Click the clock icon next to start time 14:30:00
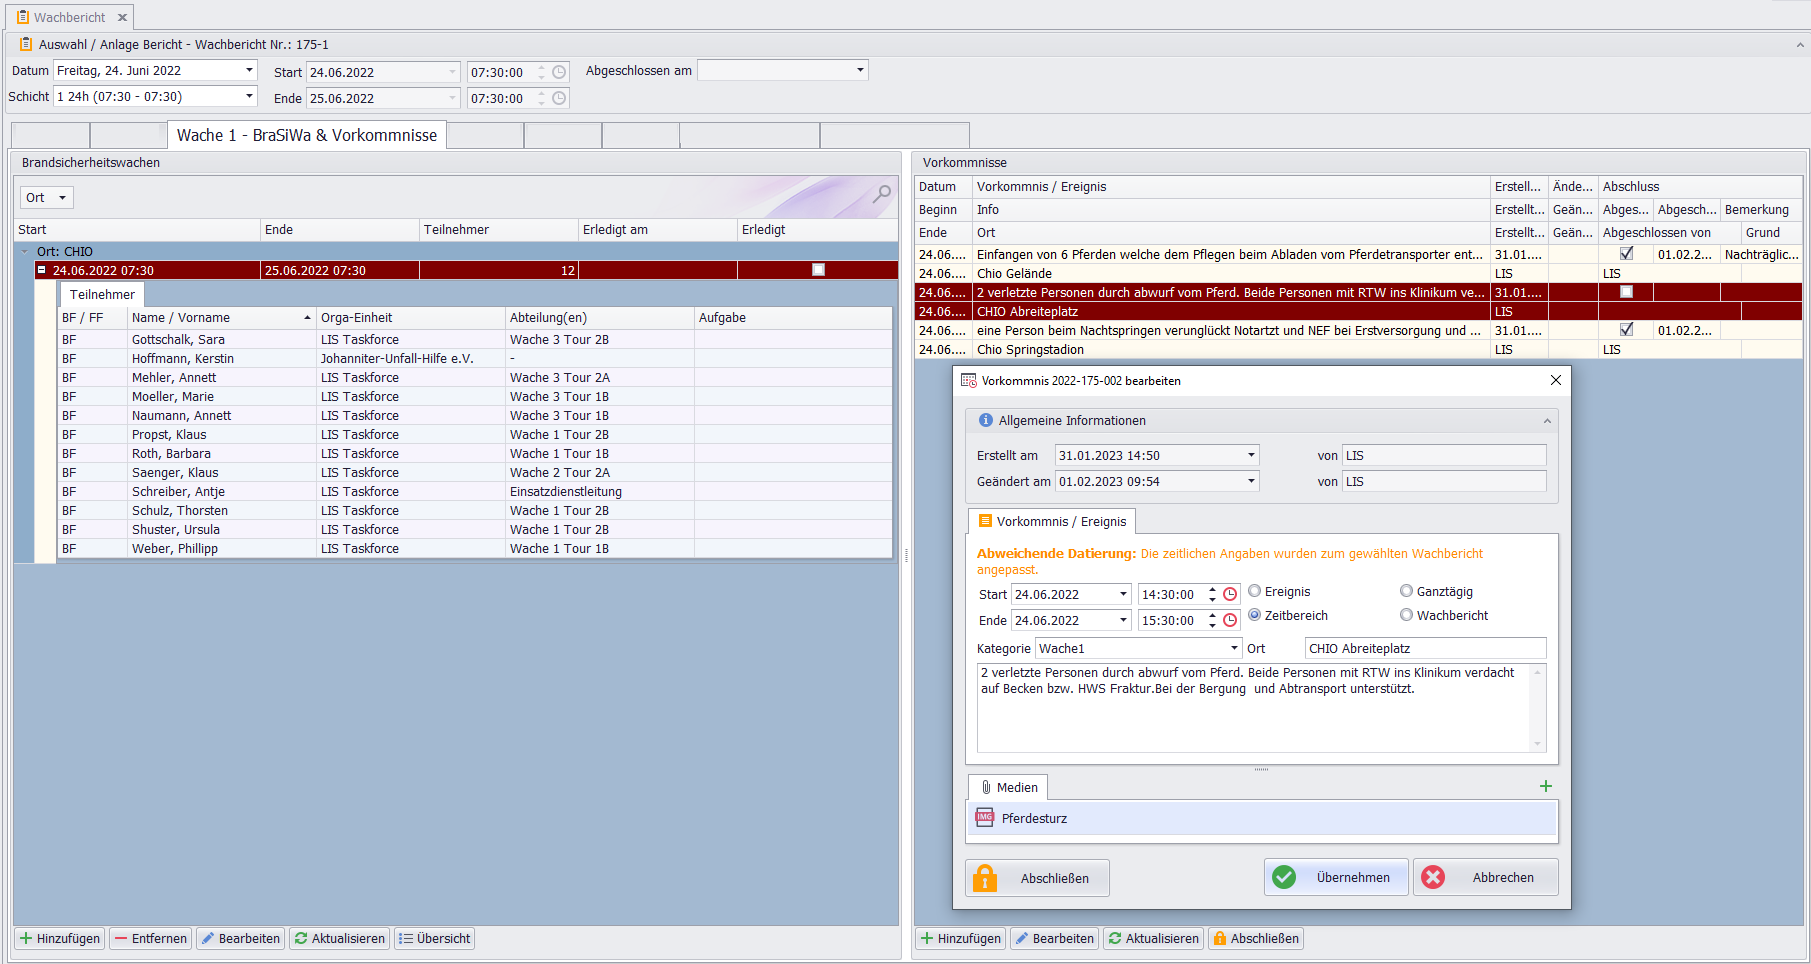 pyautogui.click(x=1230, y=594)
